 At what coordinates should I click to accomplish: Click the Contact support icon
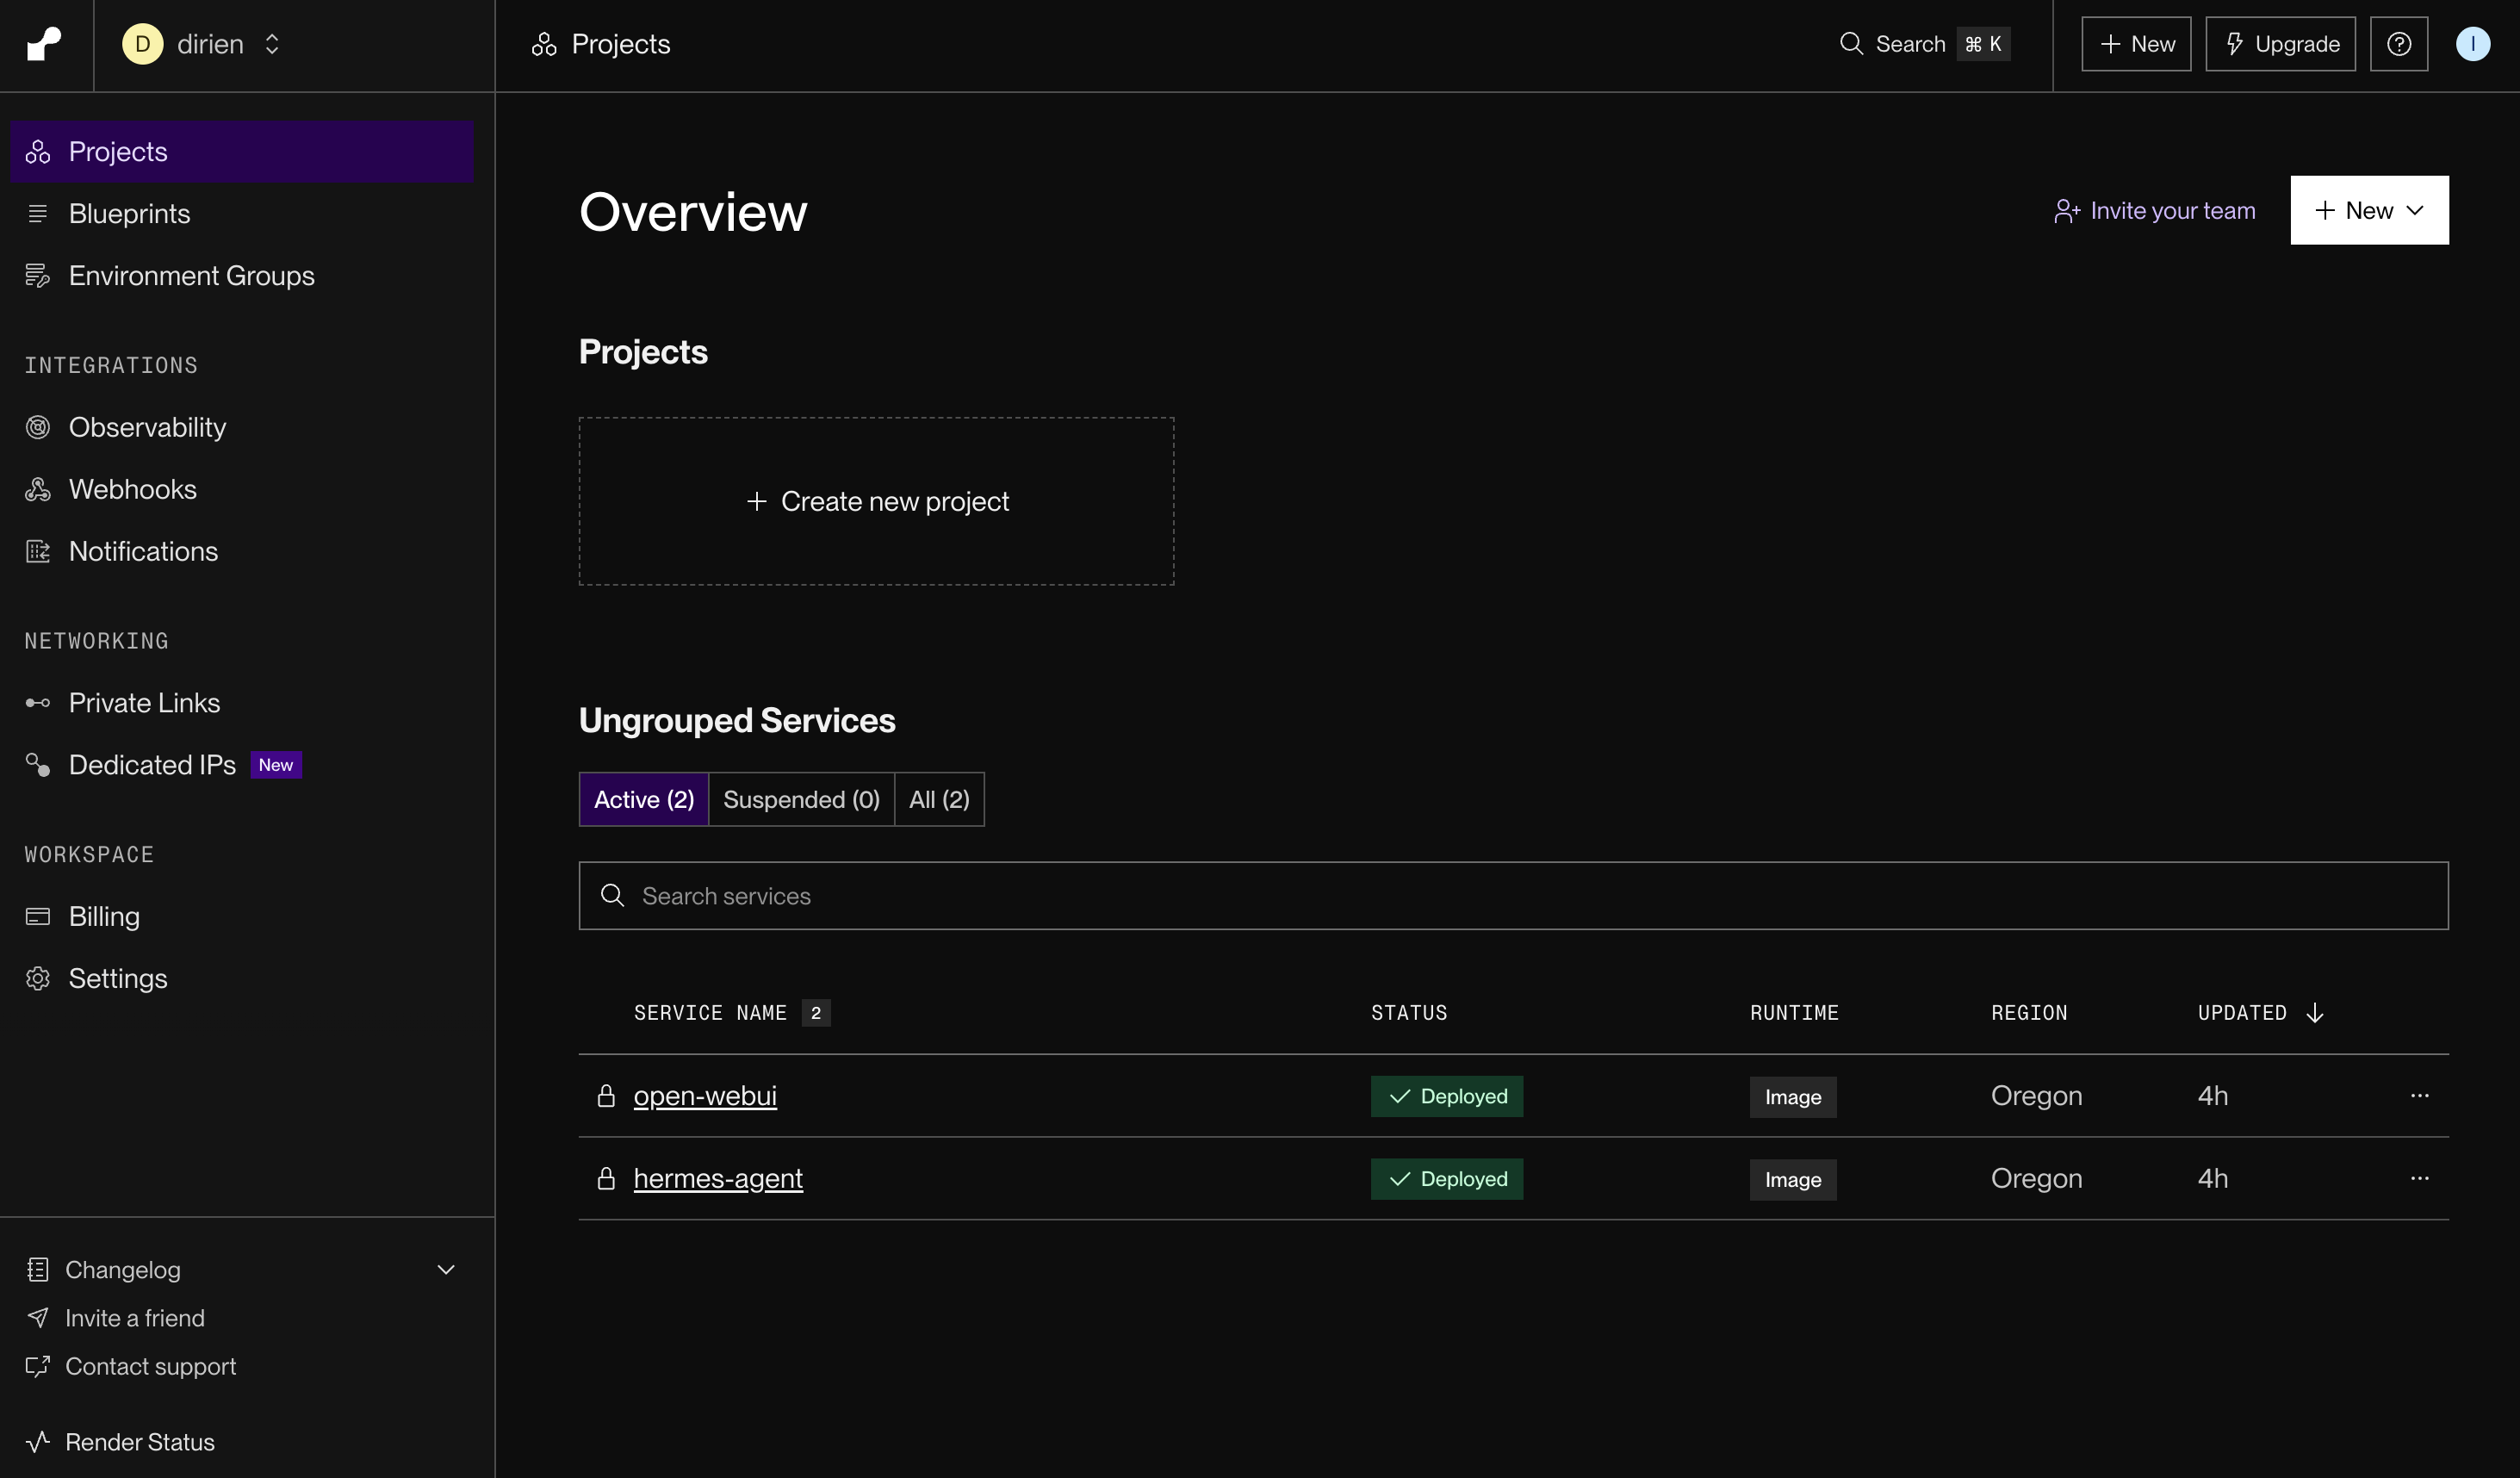[37, 1366]
